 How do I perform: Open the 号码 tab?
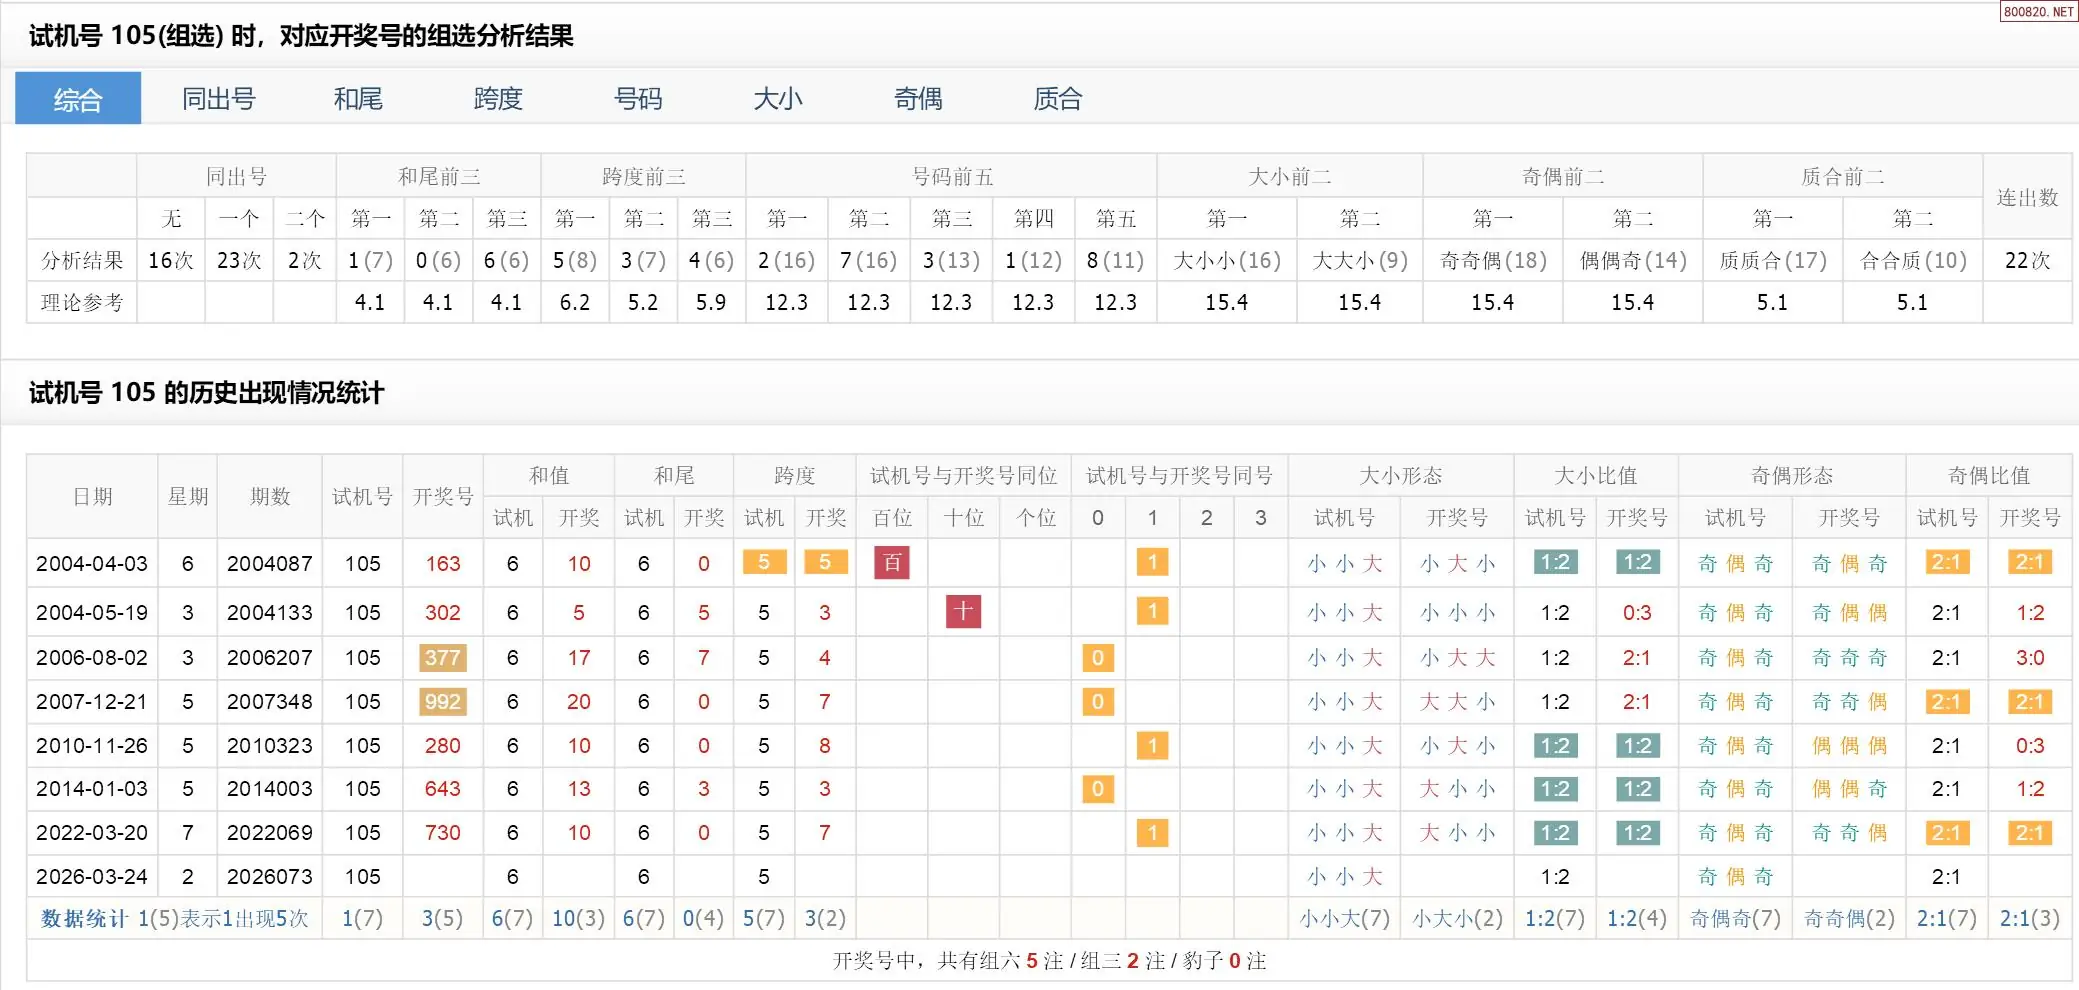click(638, 99)
